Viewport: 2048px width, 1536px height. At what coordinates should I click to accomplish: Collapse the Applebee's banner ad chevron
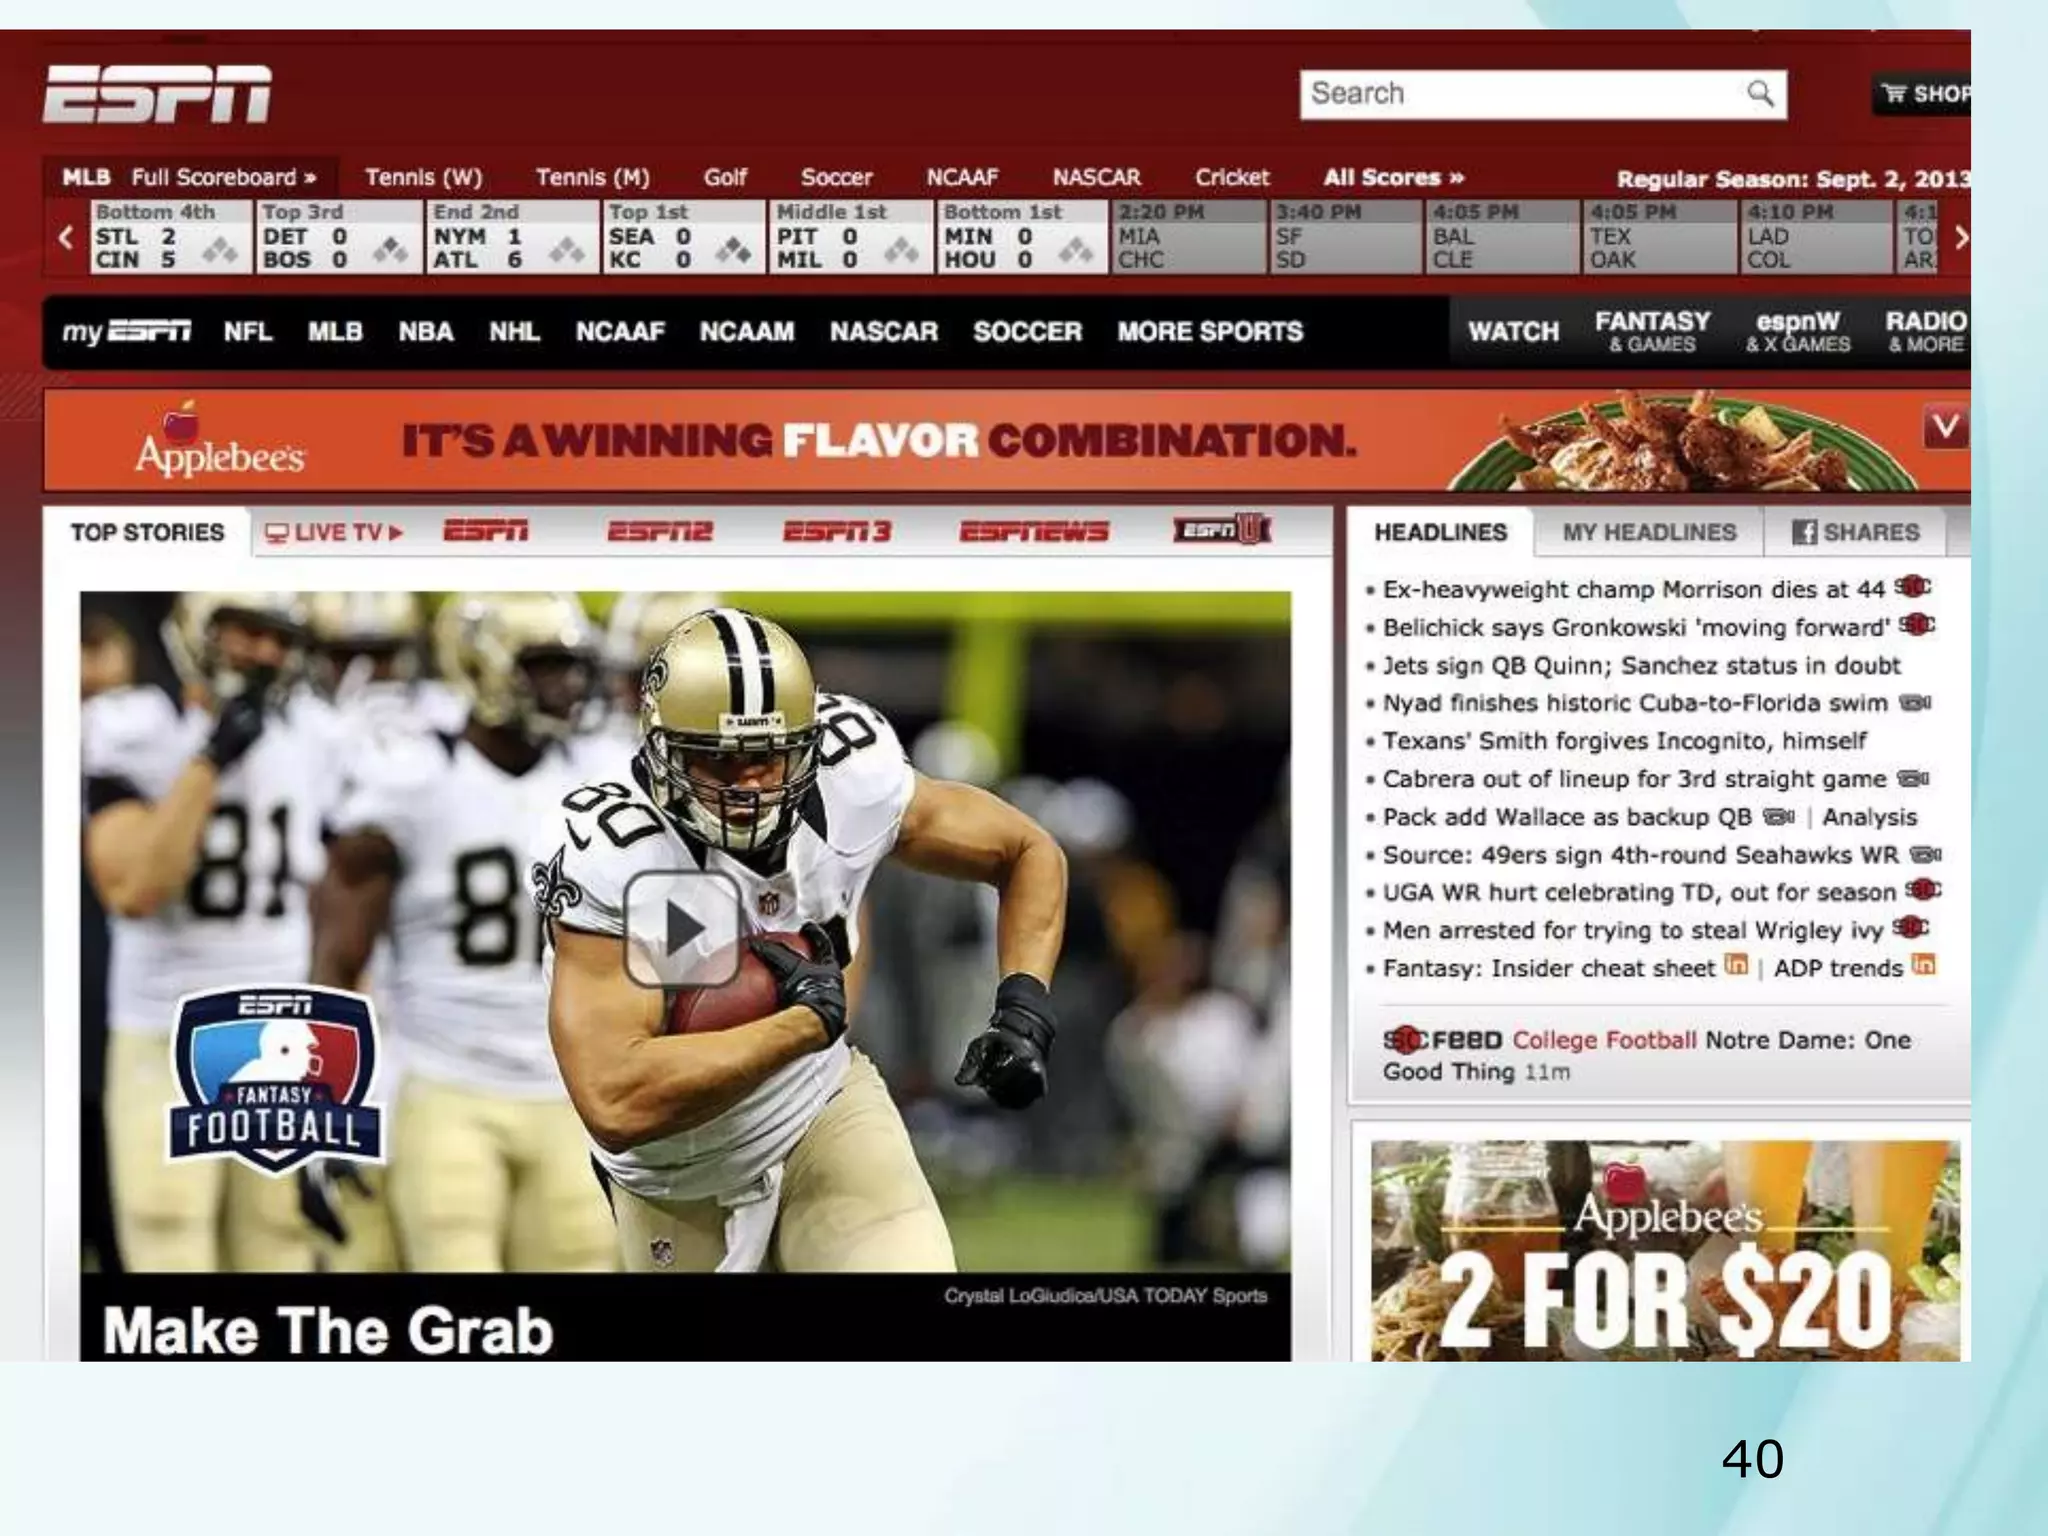click(x=1944, y=428)
